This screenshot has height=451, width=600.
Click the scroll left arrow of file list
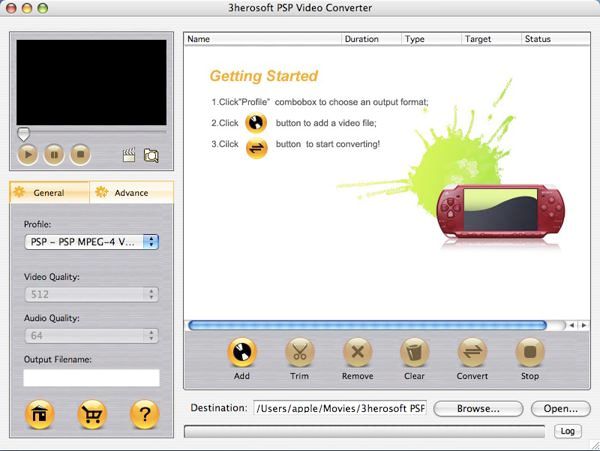(x=572, y=325)
